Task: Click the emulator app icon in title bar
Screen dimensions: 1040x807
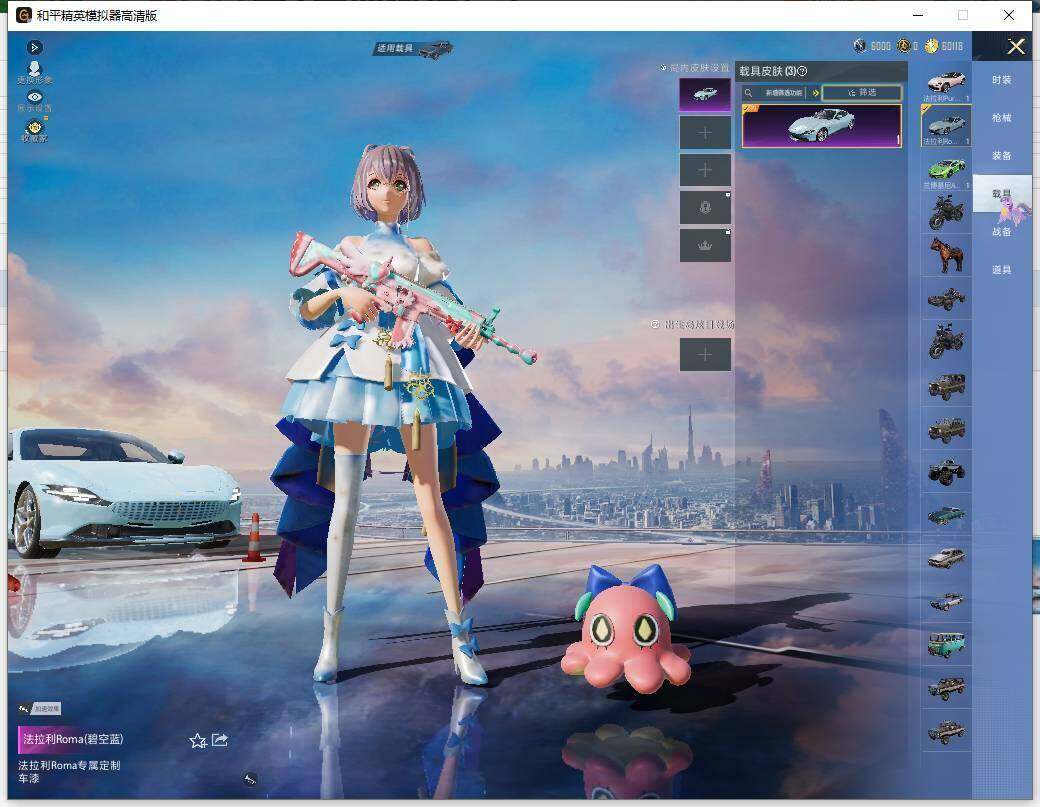Action: click(24, 15)
